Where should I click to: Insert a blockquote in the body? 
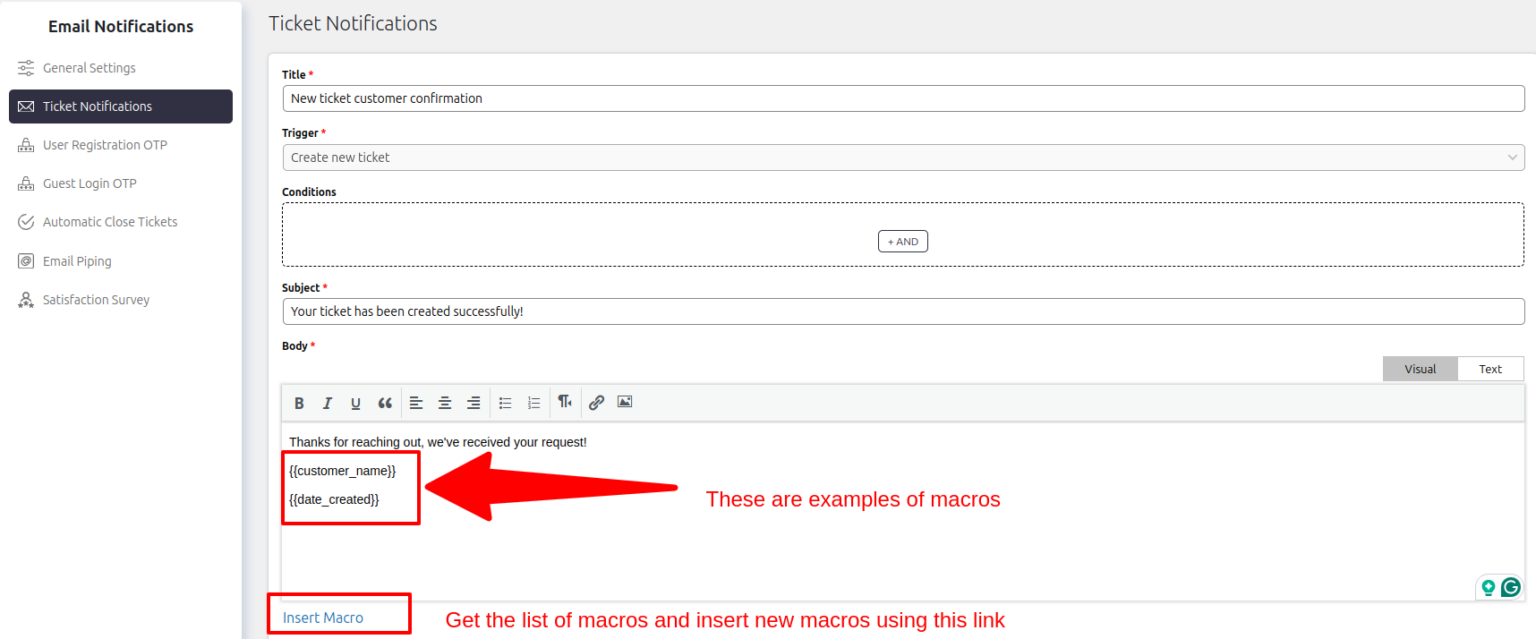point(385,403)
